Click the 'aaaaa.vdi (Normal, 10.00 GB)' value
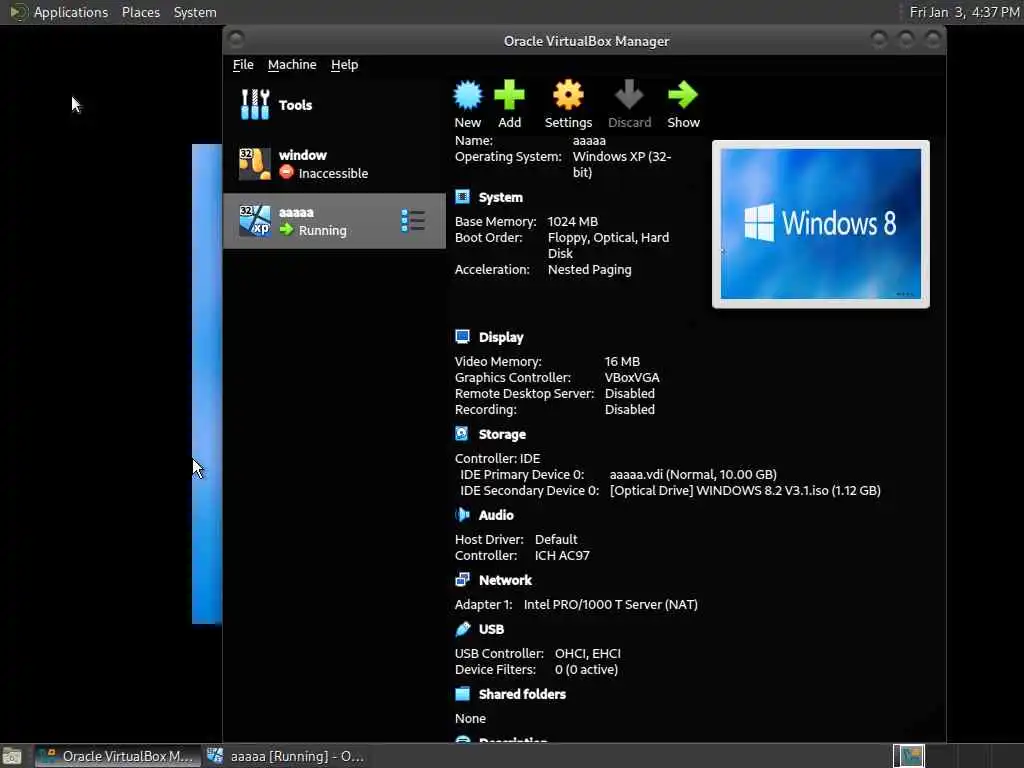 [693, 474]
